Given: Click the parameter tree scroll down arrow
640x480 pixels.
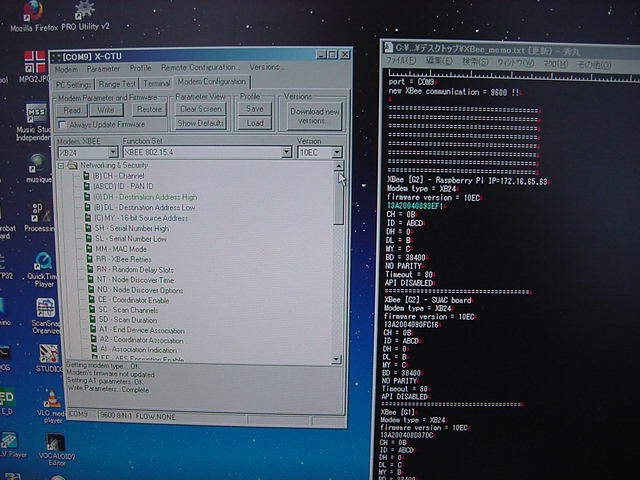Looking at the screenshot, I should pos(337,359).
